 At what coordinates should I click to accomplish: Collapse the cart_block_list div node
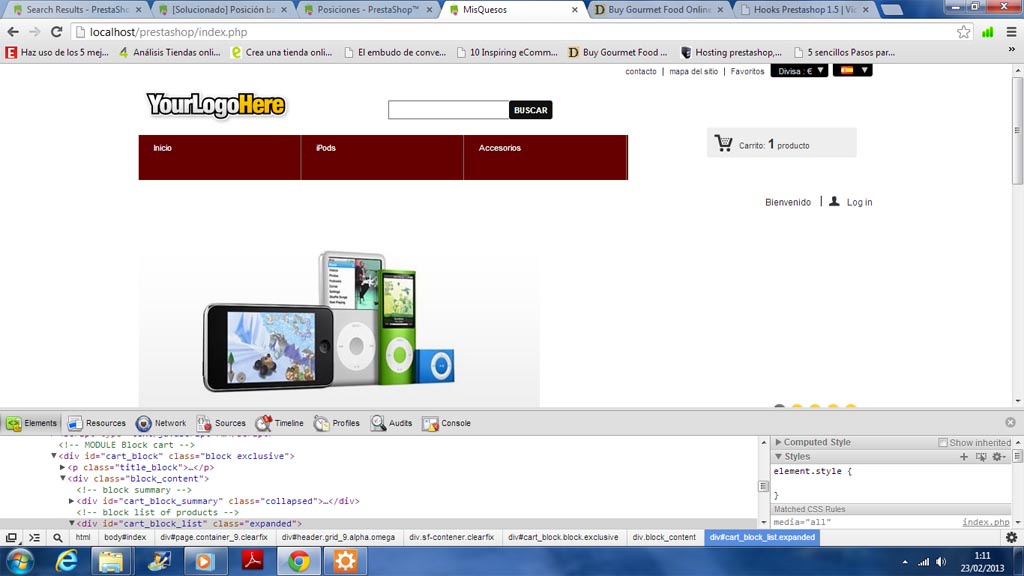72,524
